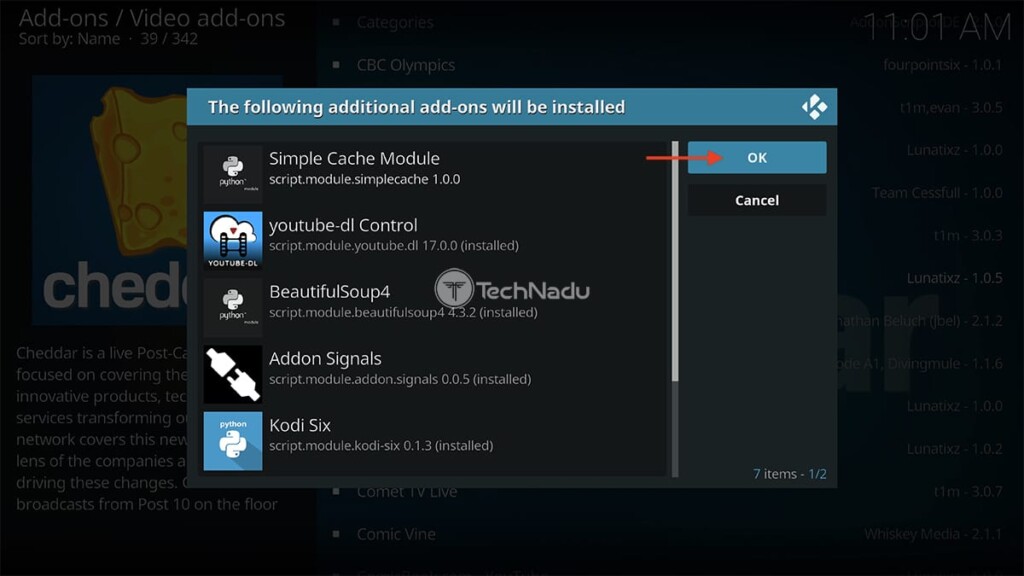This screenshot has height=576, width=1024.
Task: Click script.module.simplecache 1.0.0 text
Action: pos(364,179)
